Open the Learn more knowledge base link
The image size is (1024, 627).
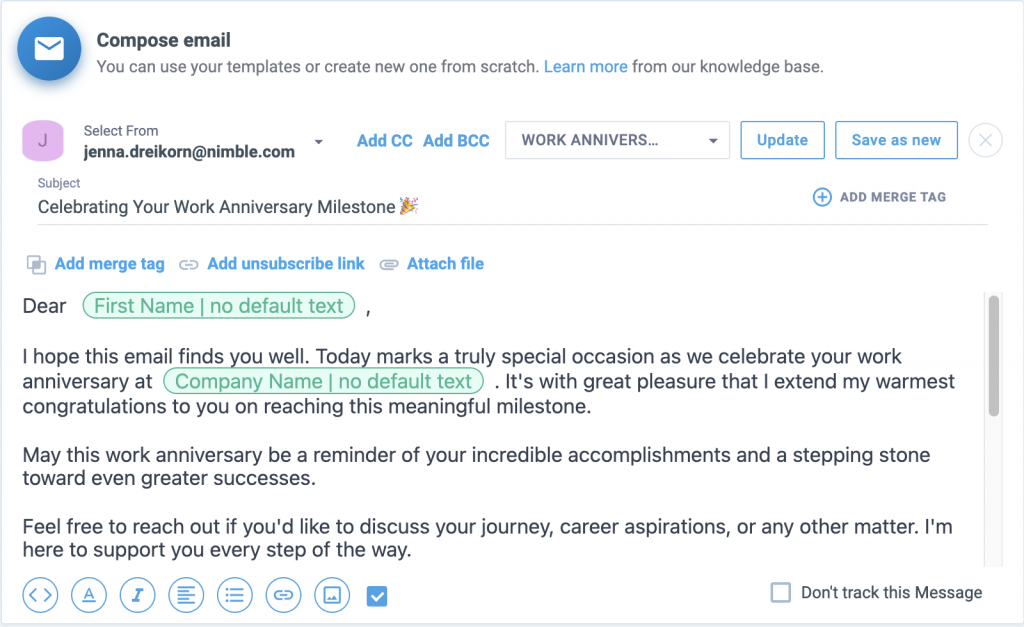coord(586,67)
